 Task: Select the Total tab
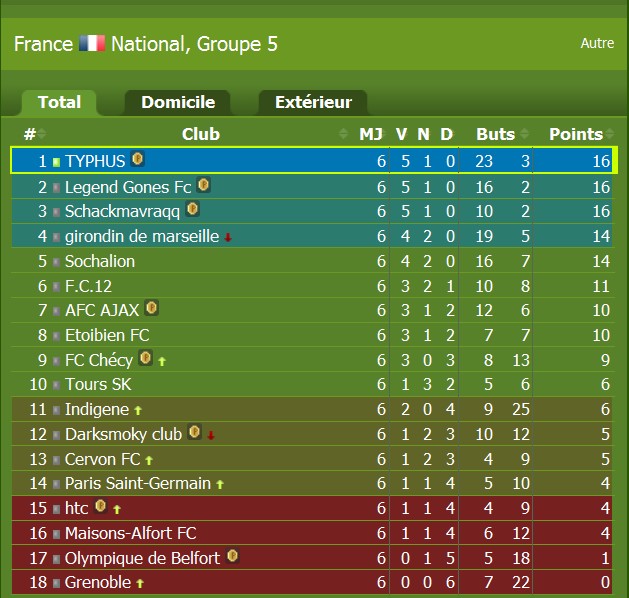pyautogui.click(x=59, y=103)
